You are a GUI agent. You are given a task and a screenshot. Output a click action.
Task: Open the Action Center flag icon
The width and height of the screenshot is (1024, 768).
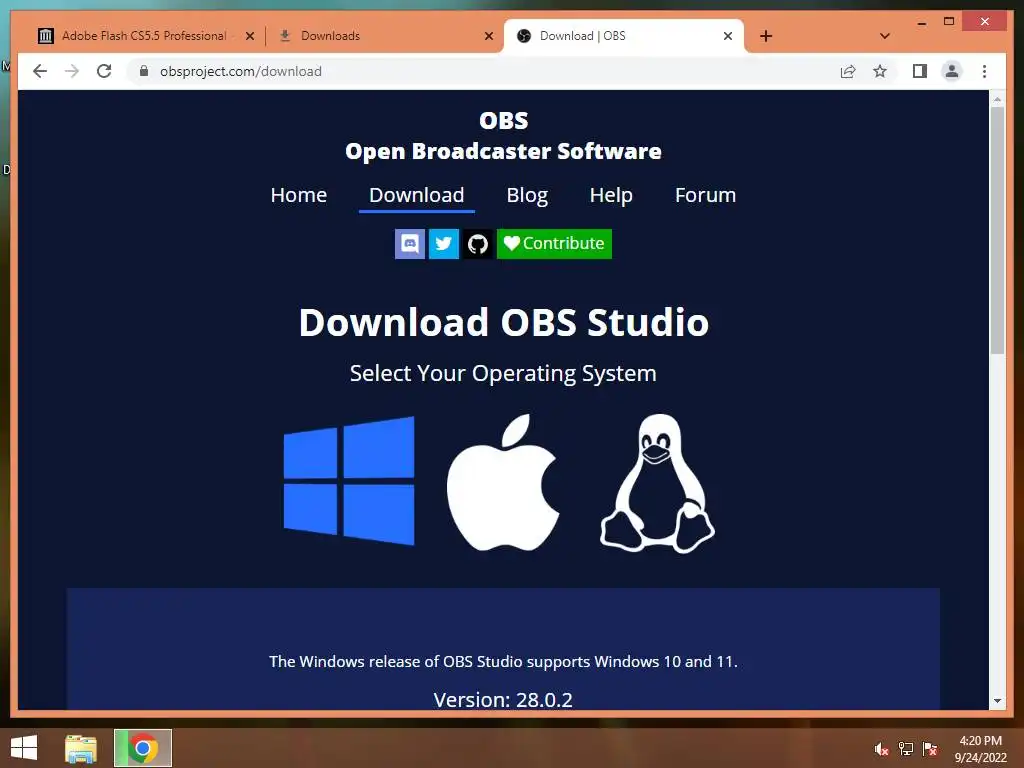[930, 749]
